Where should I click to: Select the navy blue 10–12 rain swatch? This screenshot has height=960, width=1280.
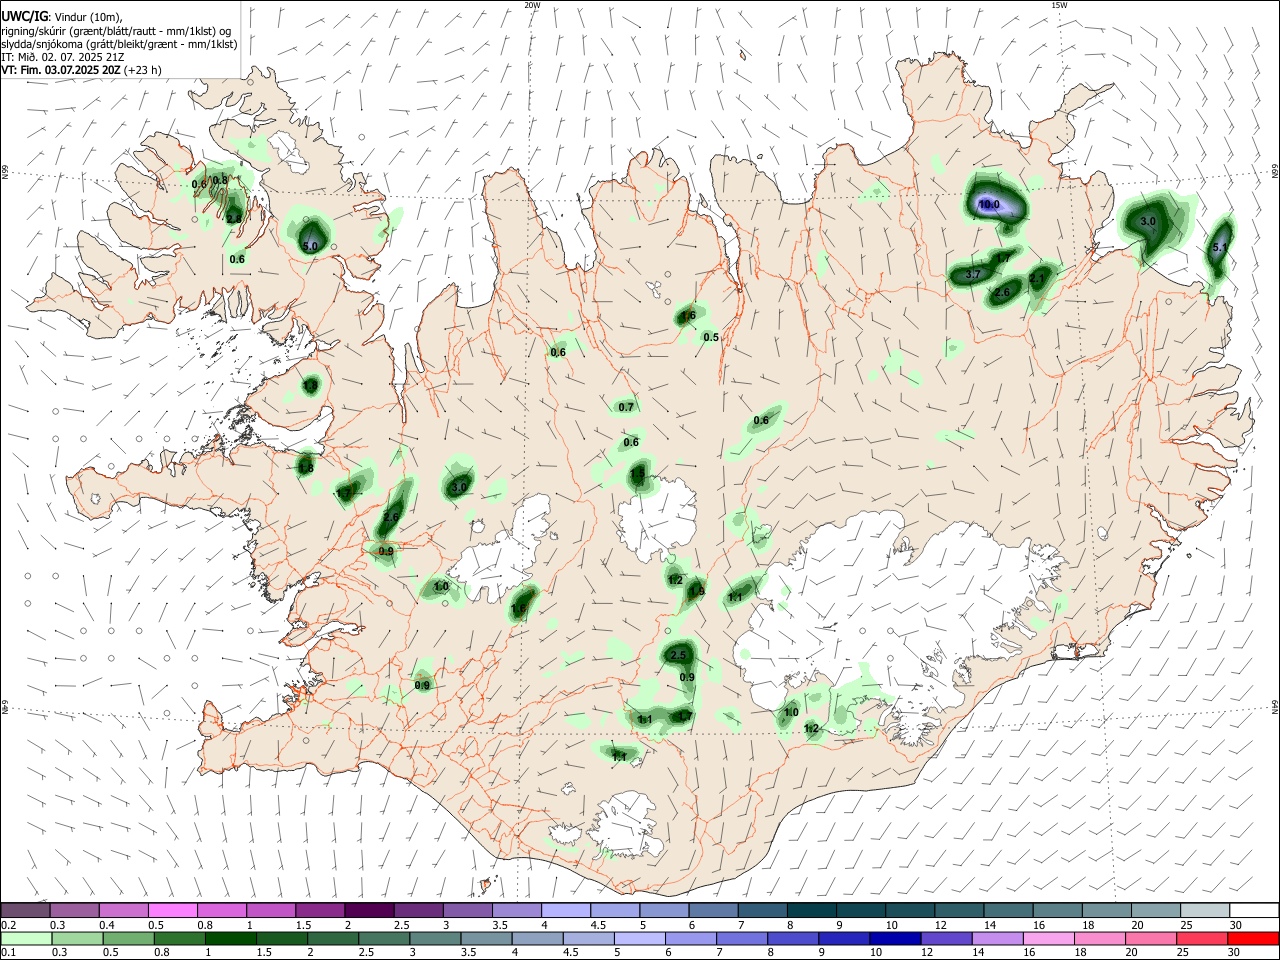tap(894, 938)
